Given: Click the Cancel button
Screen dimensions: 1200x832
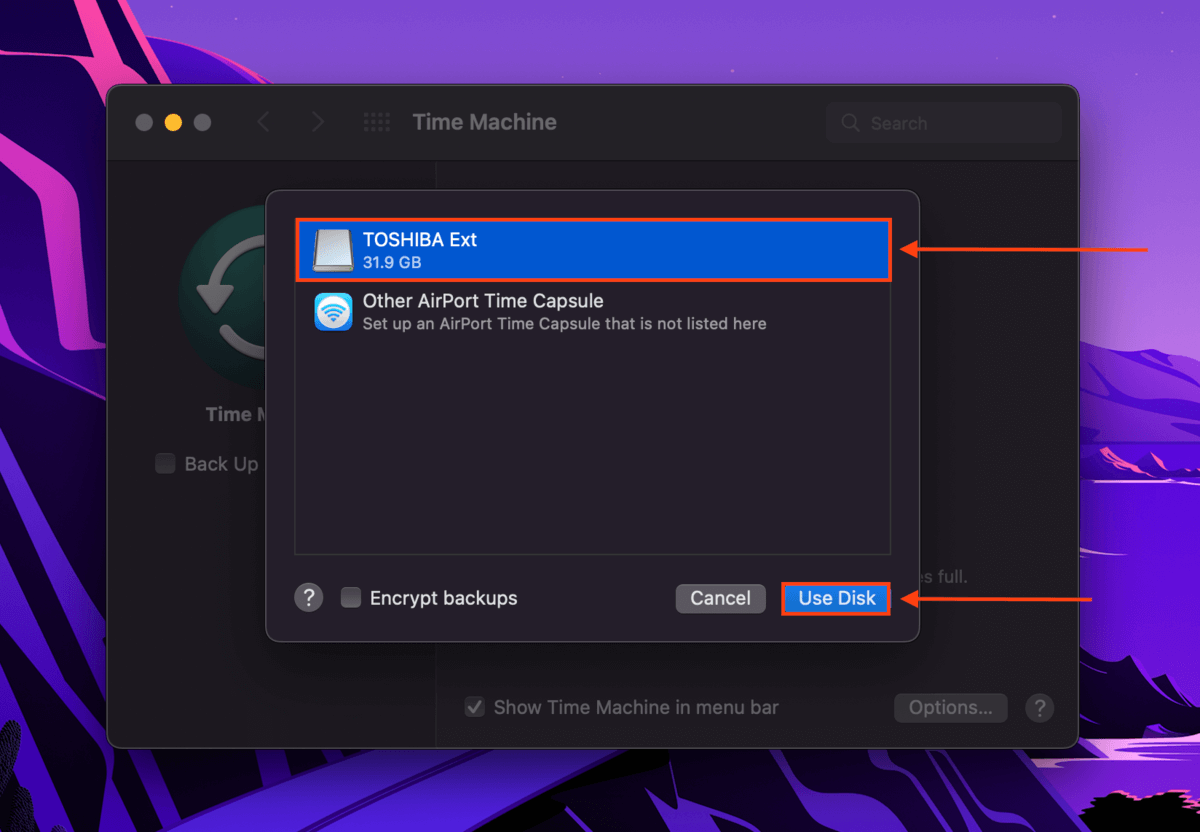Looking at the screenshot, I should [720, 598].
